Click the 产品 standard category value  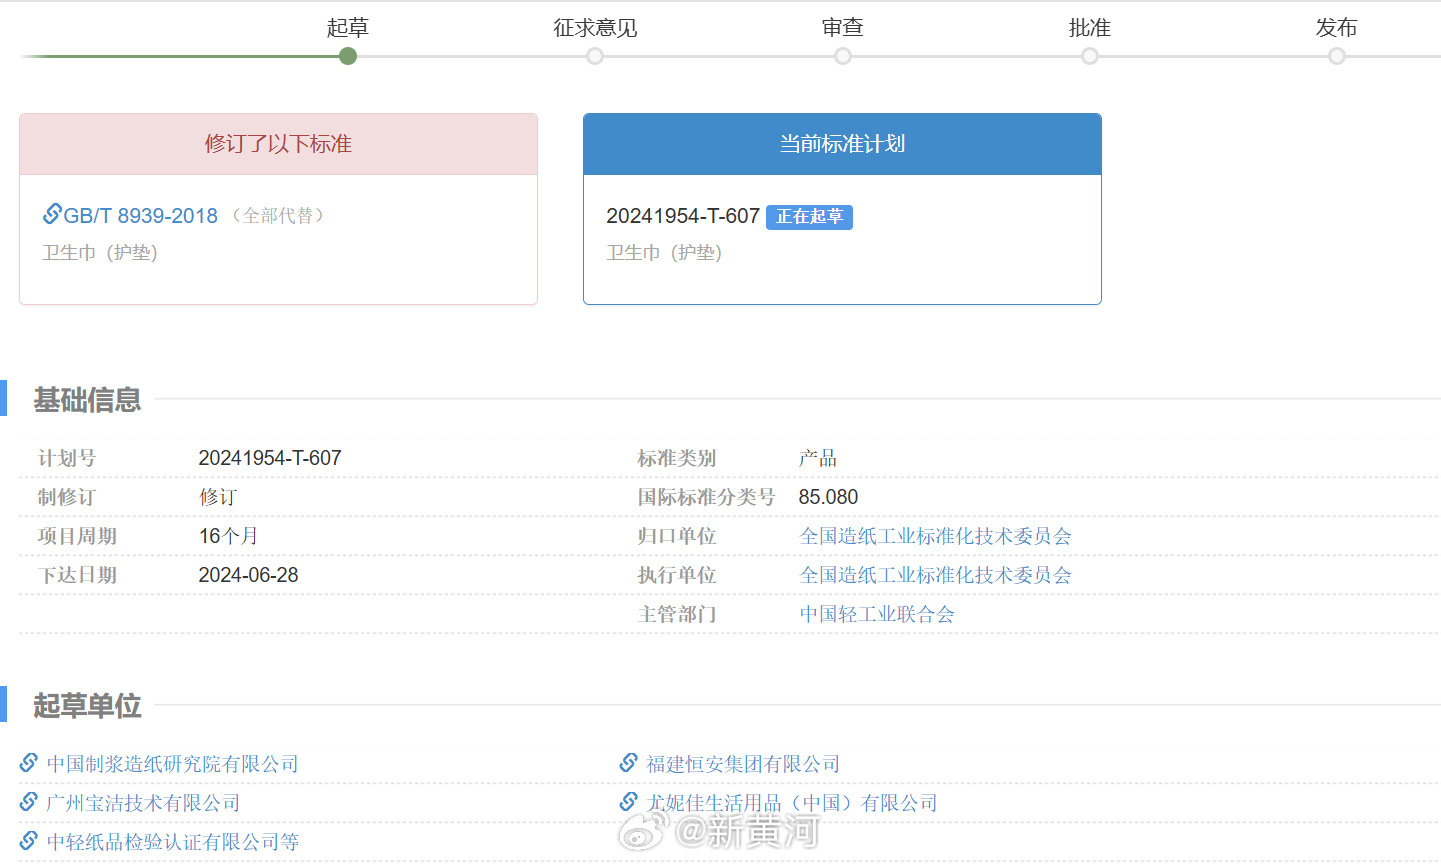pos(818,458)
